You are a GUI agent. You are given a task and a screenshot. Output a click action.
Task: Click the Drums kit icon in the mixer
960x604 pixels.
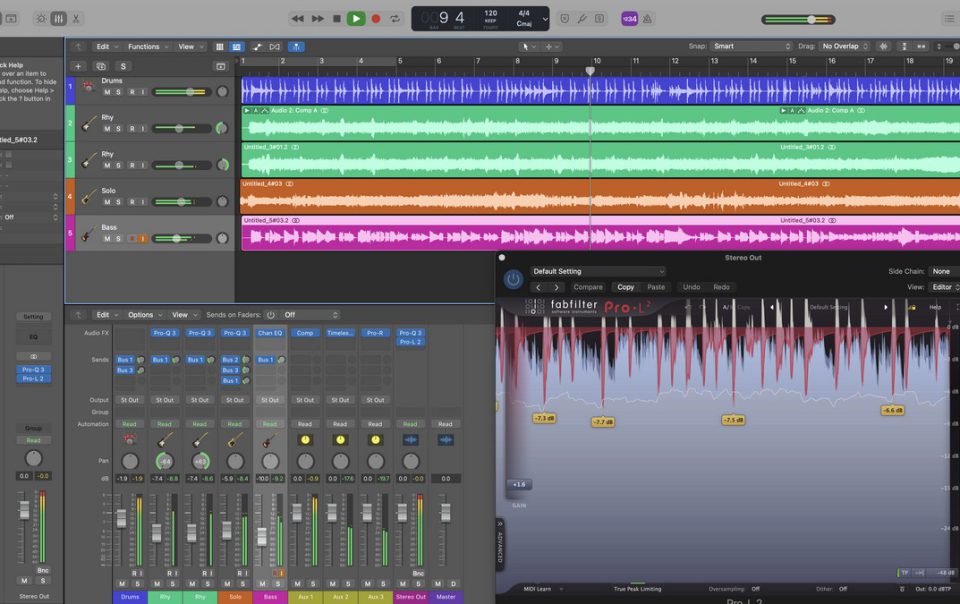click(129, 439)
